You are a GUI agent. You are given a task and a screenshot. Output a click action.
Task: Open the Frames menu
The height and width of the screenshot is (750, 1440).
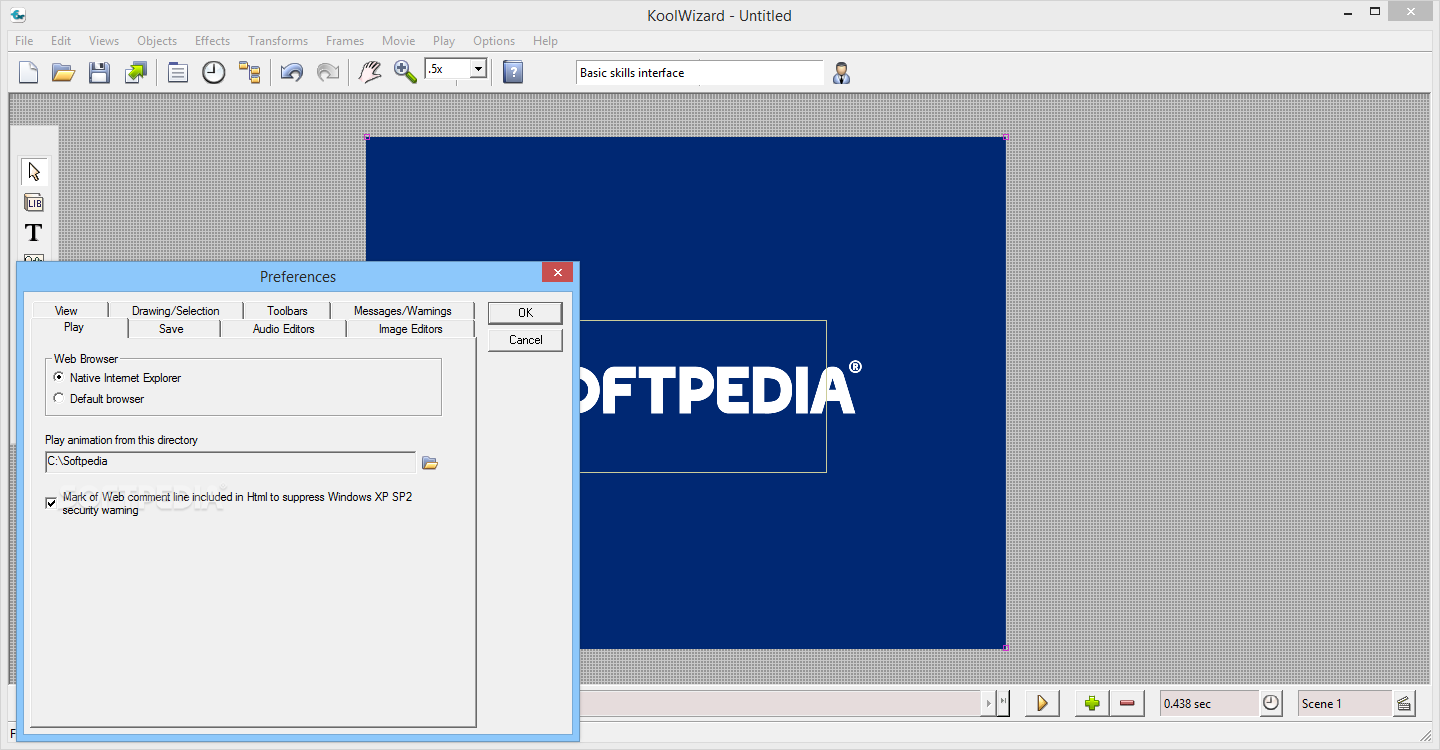pyautogui.click(x=345, y=41)
